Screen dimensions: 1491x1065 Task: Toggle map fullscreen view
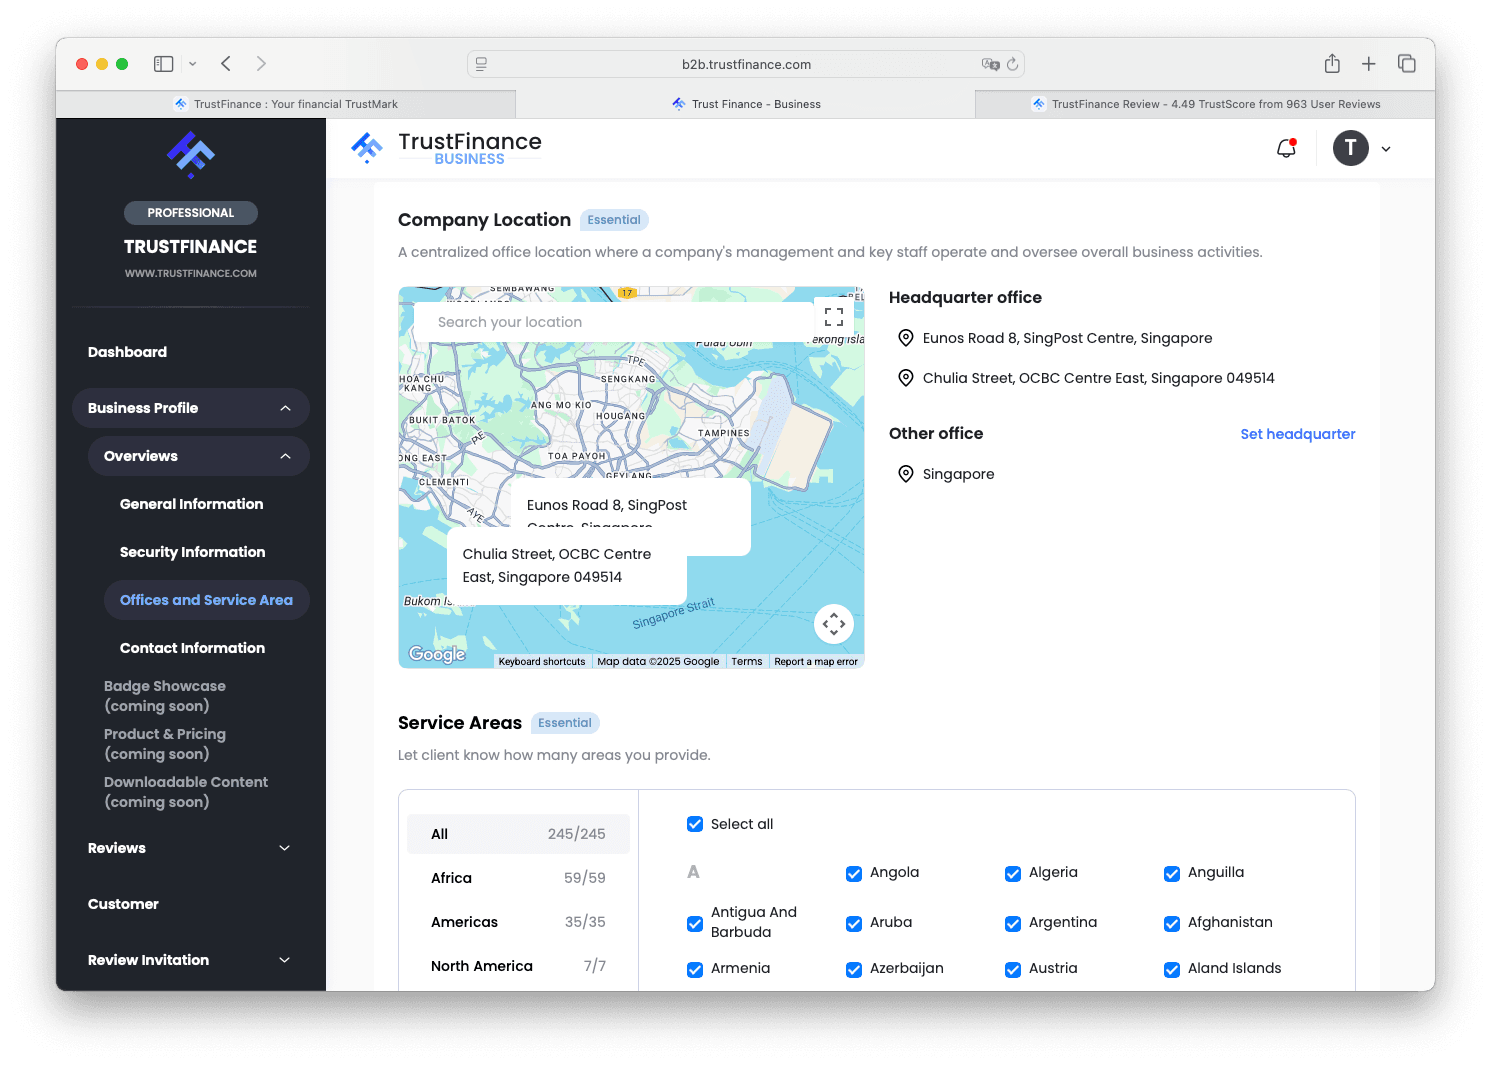[833, 317]
